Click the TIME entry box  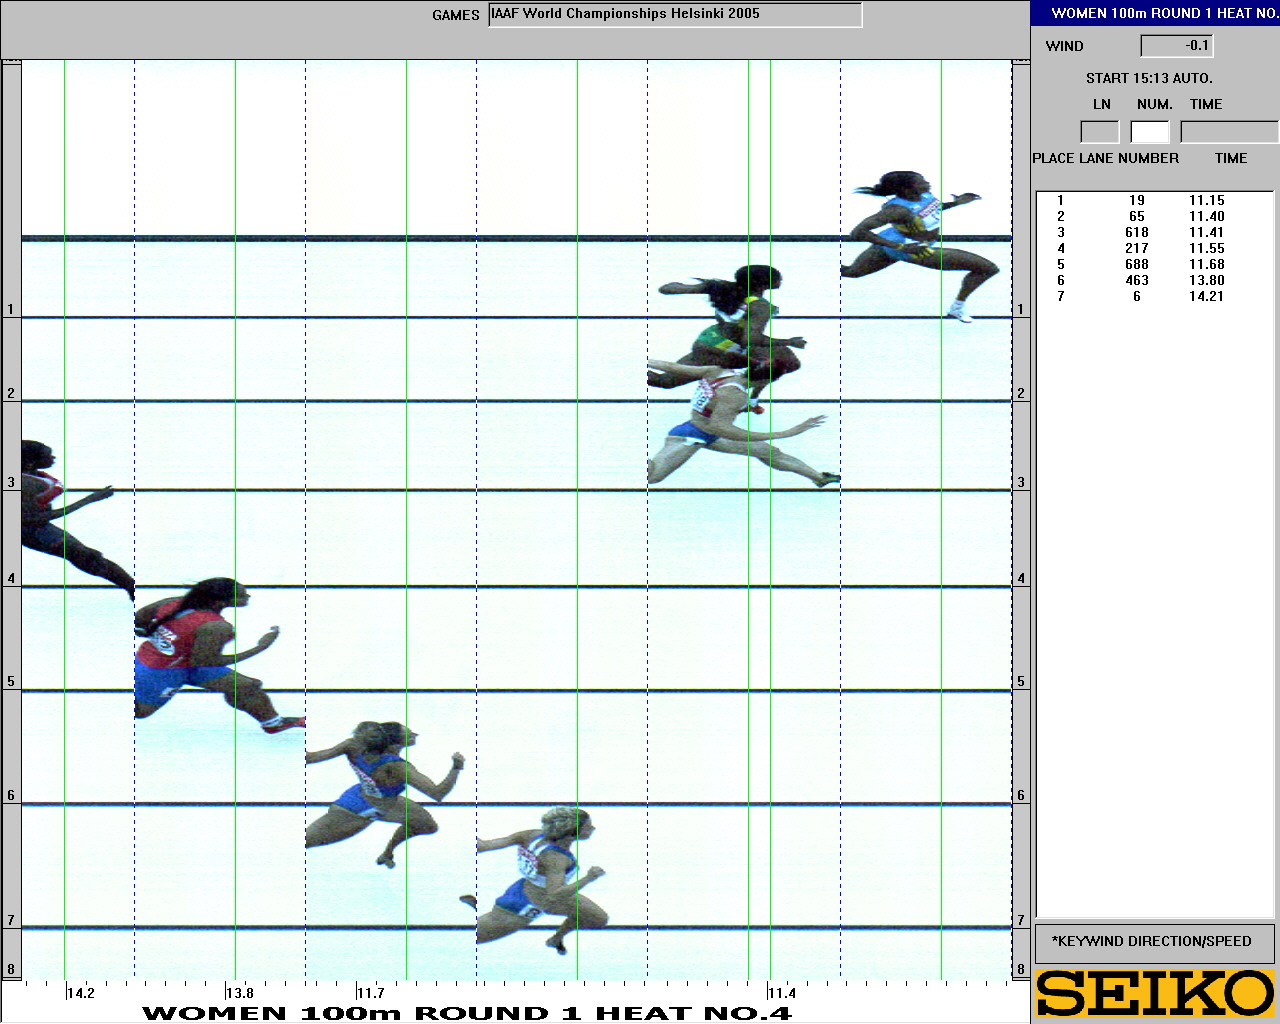pyautogui.click(x=1228, y=132)
